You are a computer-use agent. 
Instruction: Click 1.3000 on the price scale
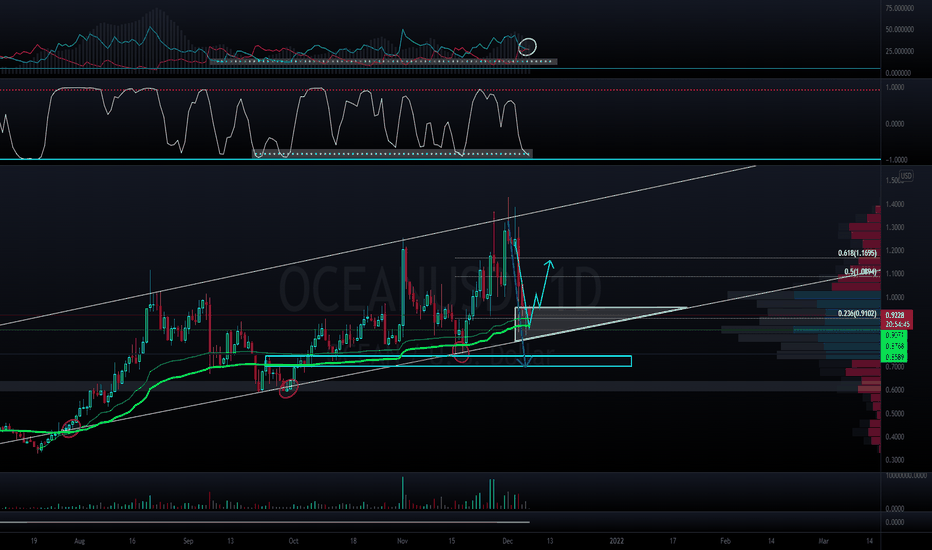[x=895, y=227]
